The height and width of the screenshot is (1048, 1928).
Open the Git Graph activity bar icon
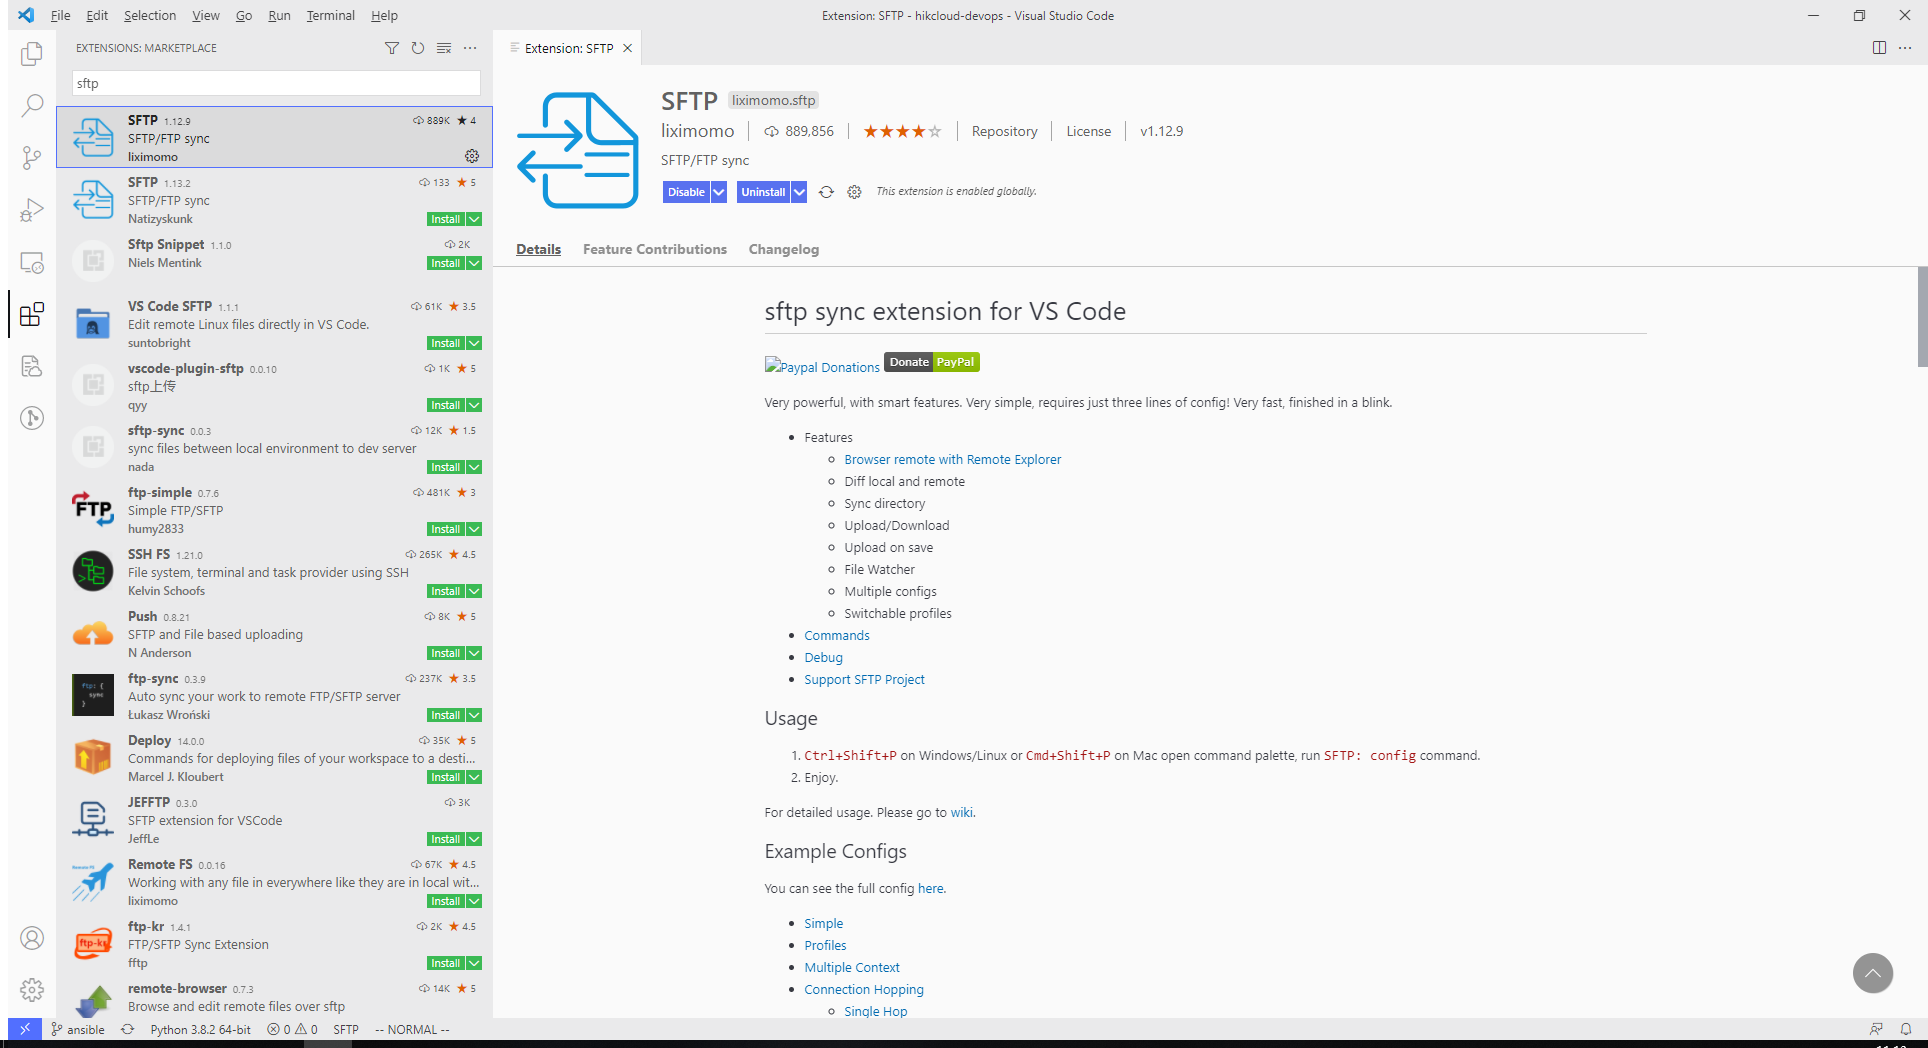(32, 418)
